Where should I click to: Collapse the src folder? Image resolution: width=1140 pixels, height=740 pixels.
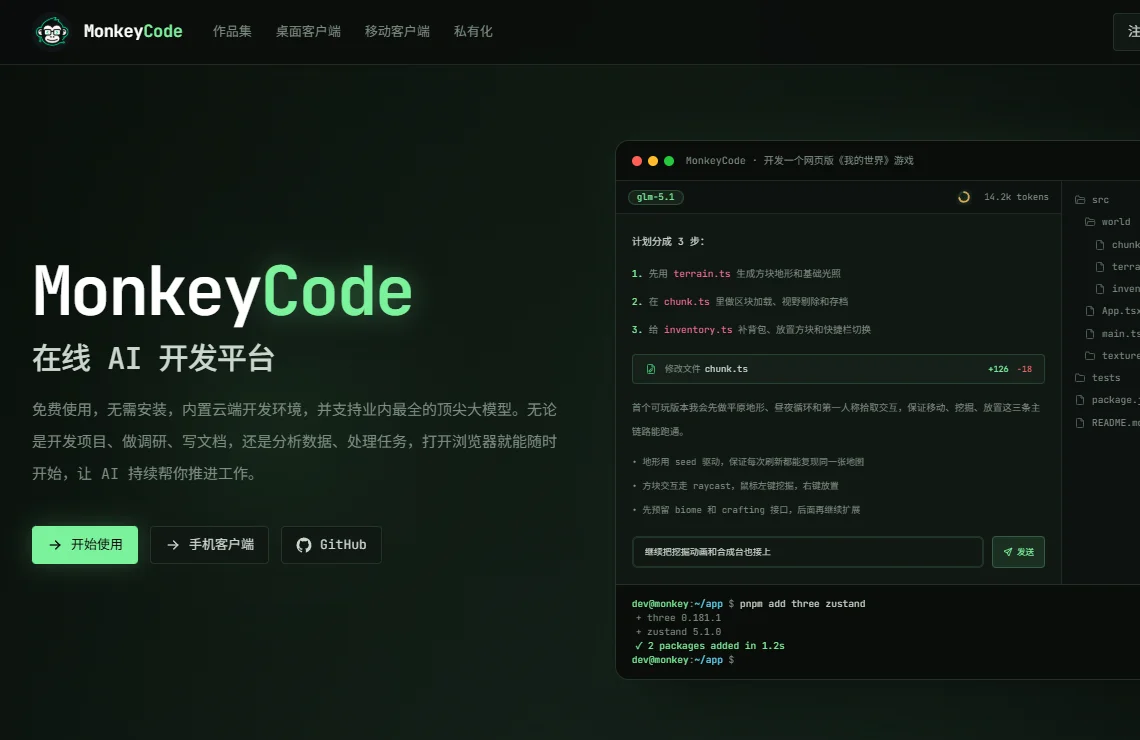[x=1092, y=200]
